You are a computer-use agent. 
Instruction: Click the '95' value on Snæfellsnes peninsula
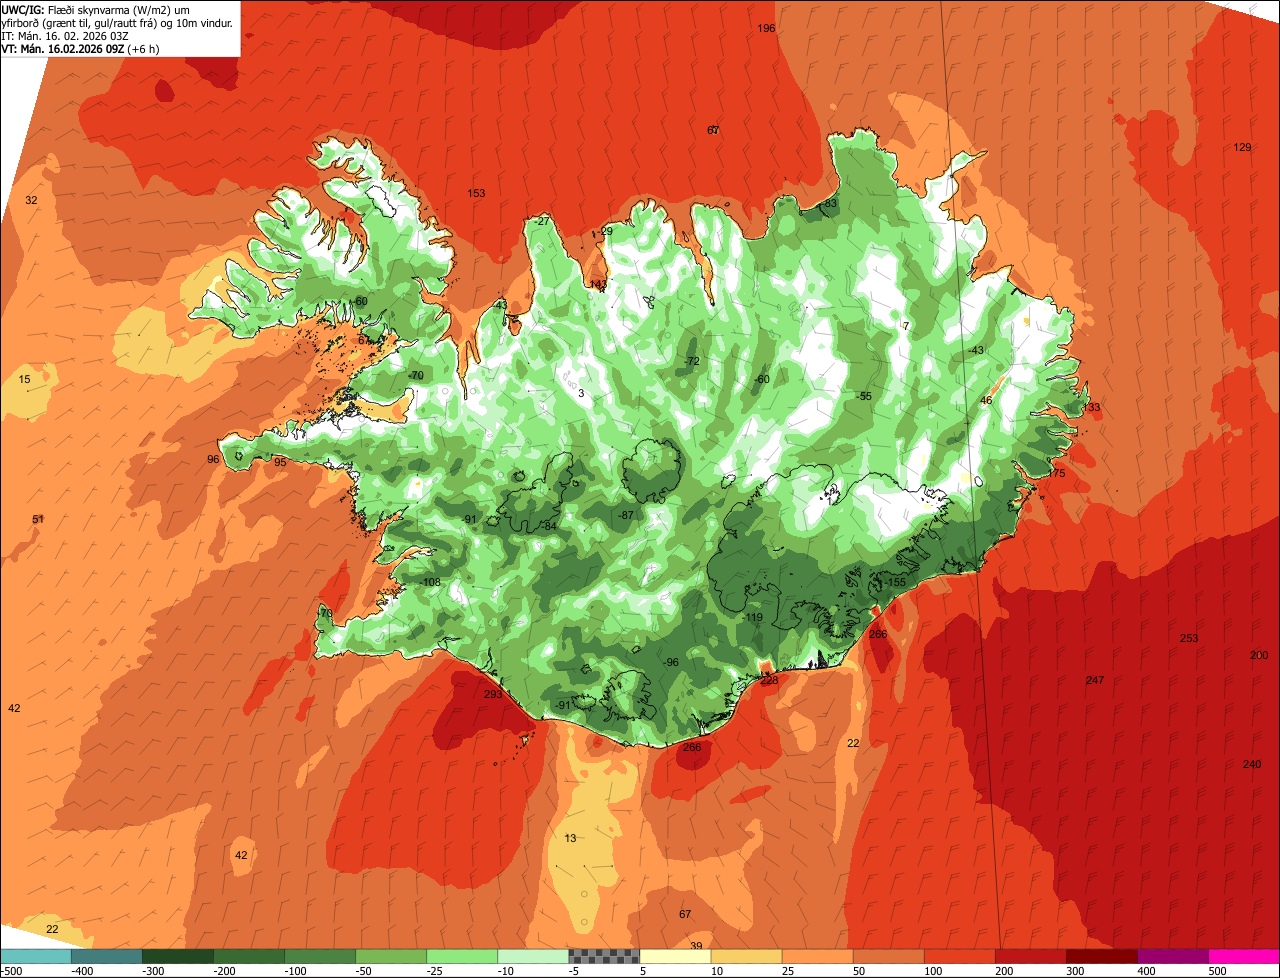pos(280,462)
